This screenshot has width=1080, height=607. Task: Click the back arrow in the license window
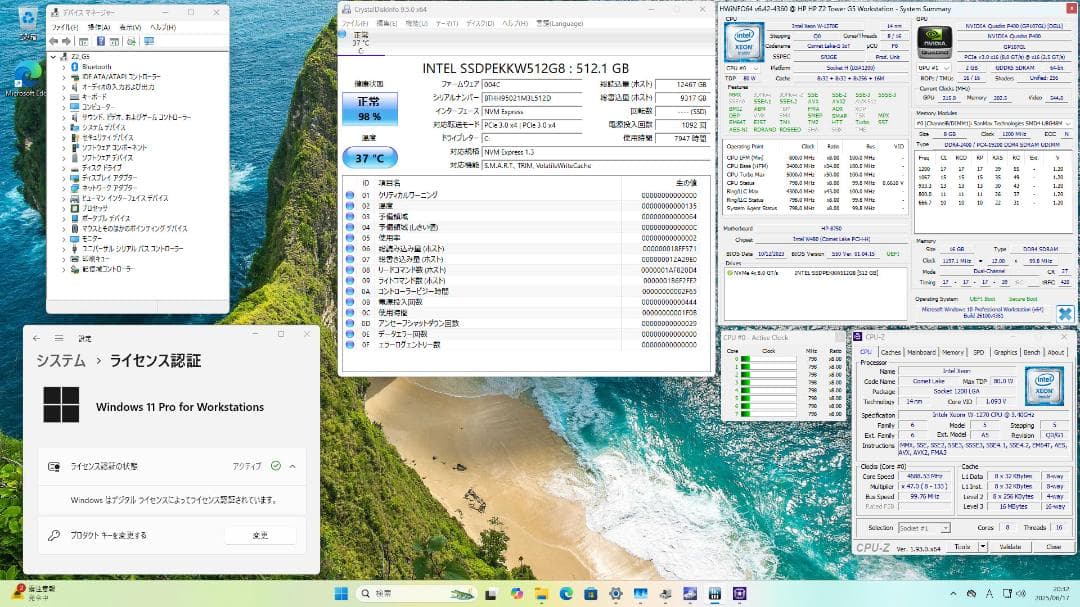tap(36, 336)
